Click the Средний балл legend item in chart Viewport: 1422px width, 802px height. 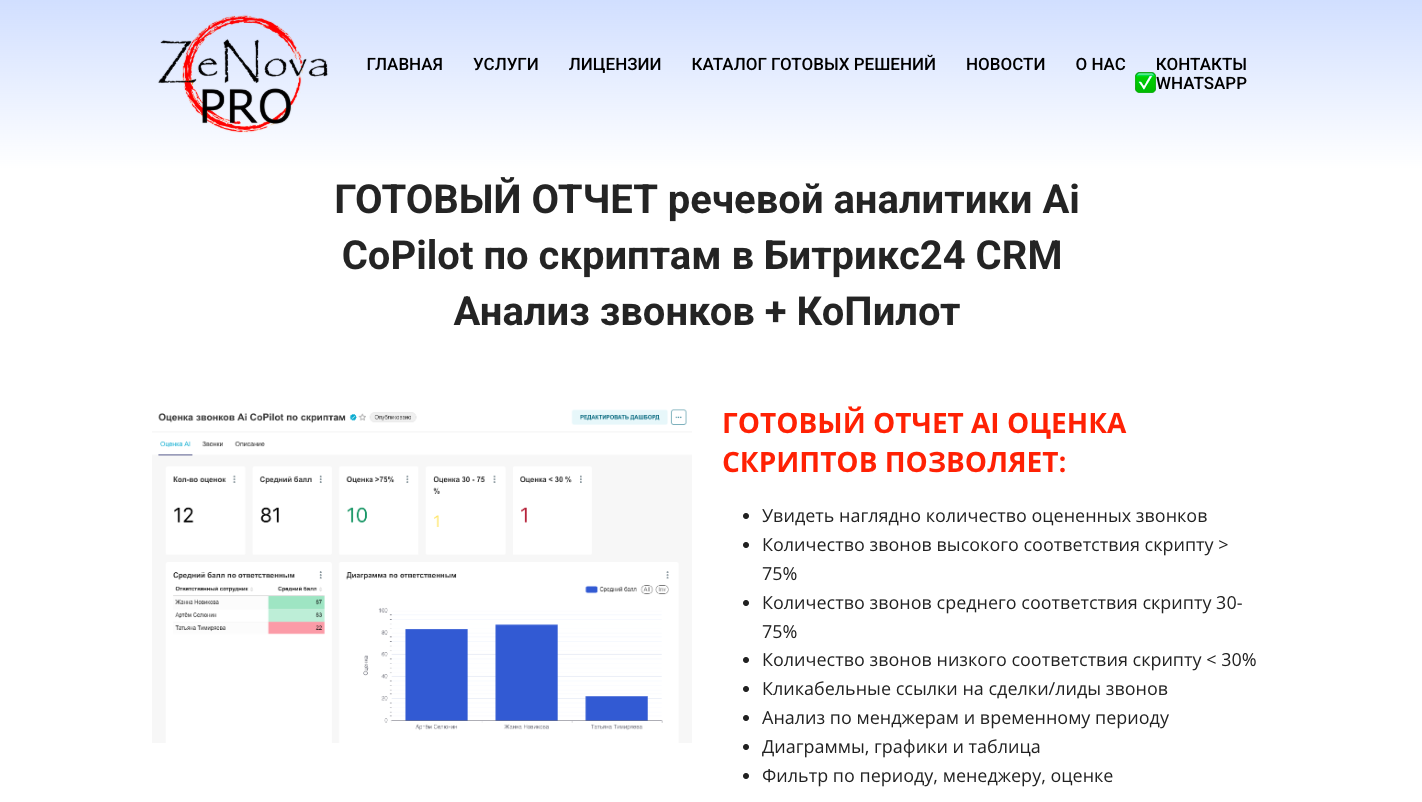pyautogui.click(x=611, y=590)
